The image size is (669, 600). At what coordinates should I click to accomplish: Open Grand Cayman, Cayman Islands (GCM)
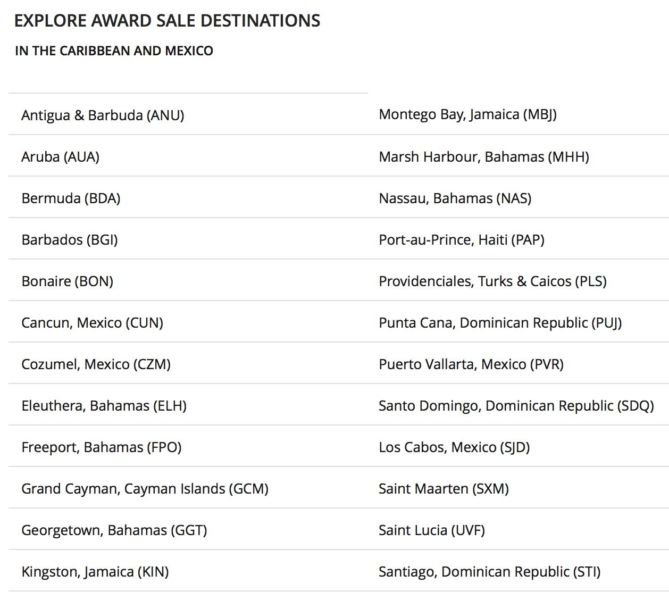145,489
